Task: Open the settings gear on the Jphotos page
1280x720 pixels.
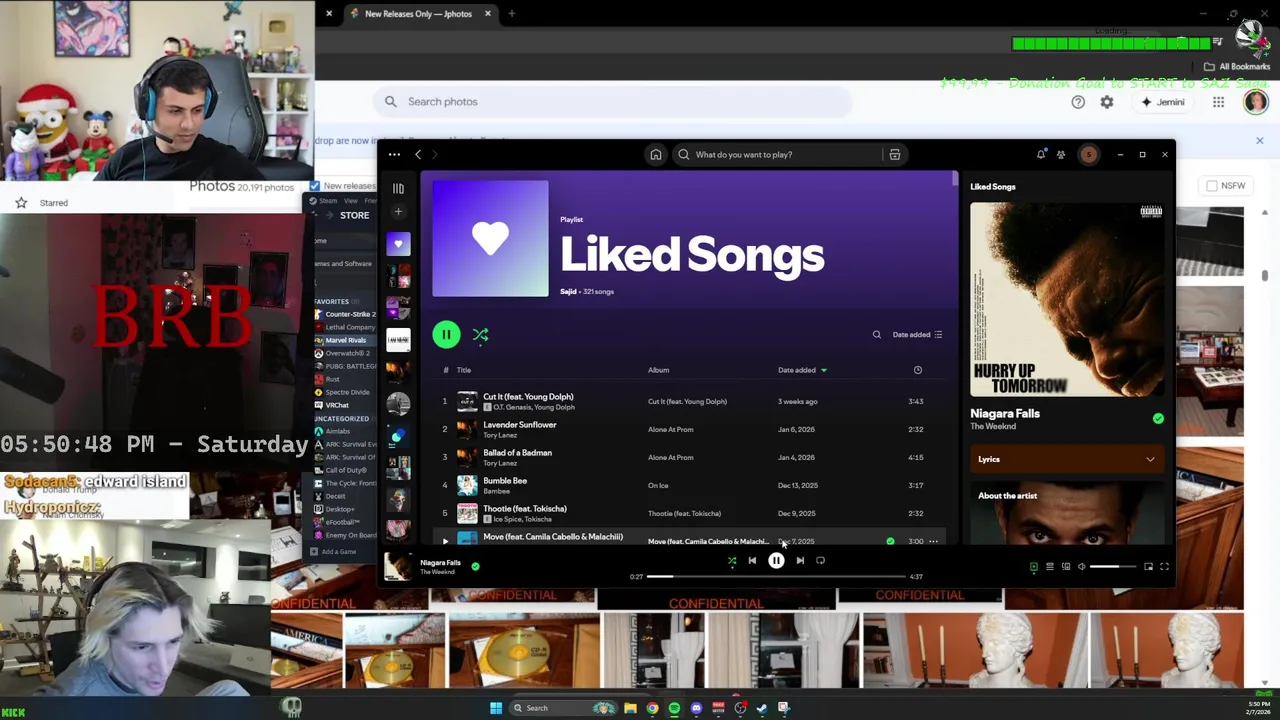Action: point(1107,102)
